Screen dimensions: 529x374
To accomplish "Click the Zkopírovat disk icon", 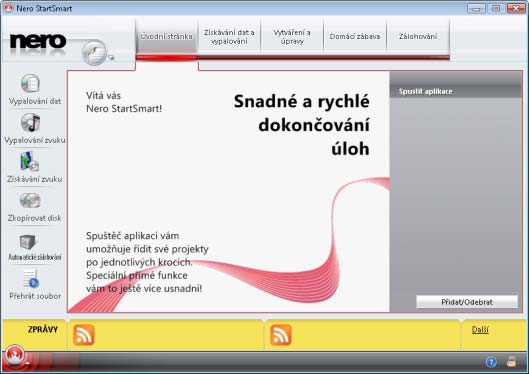I will (30, 200).
